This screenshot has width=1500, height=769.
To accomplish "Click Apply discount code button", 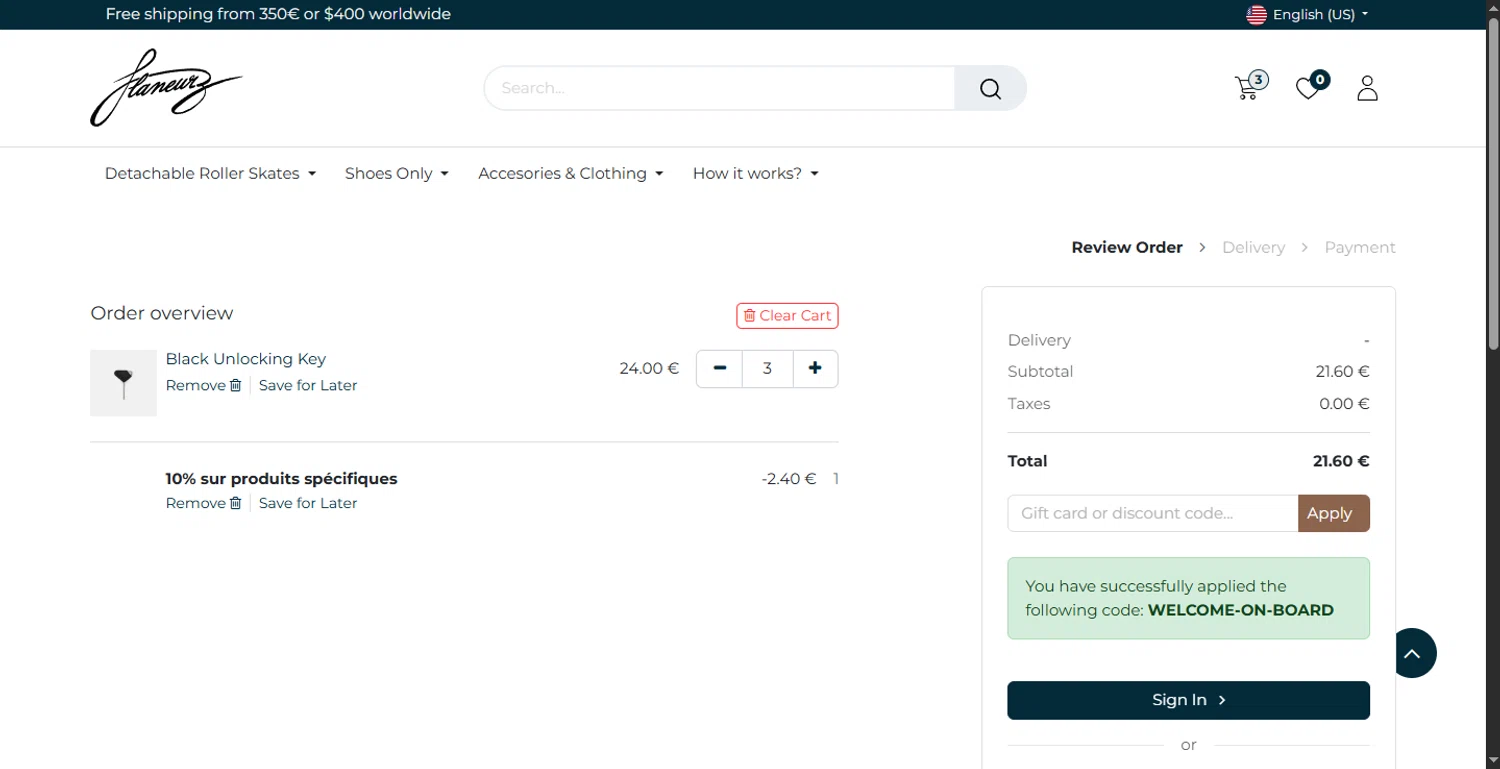I will (x=1333, y=513).
